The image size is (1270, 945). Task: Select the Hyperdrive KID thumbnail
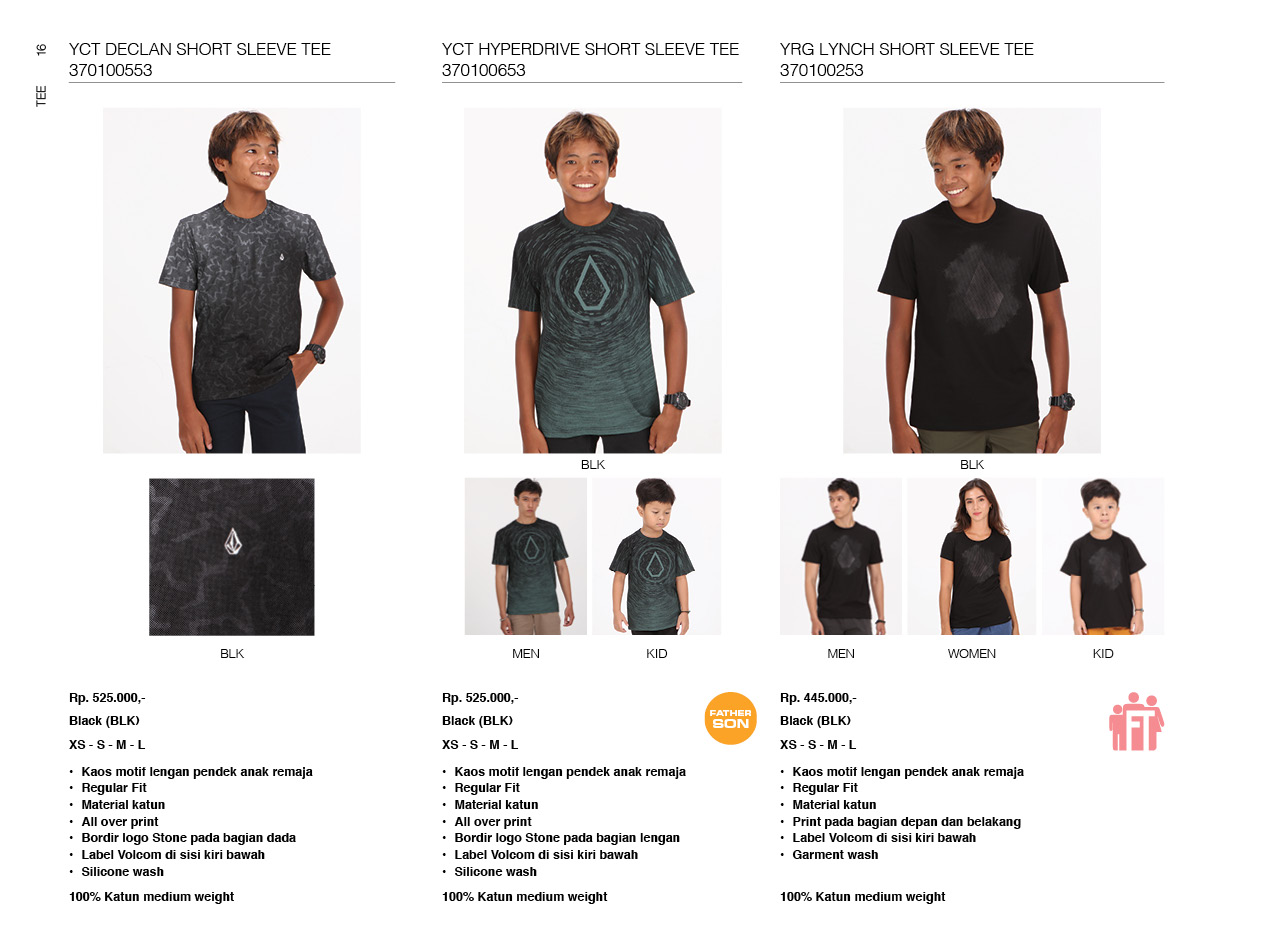657,556
